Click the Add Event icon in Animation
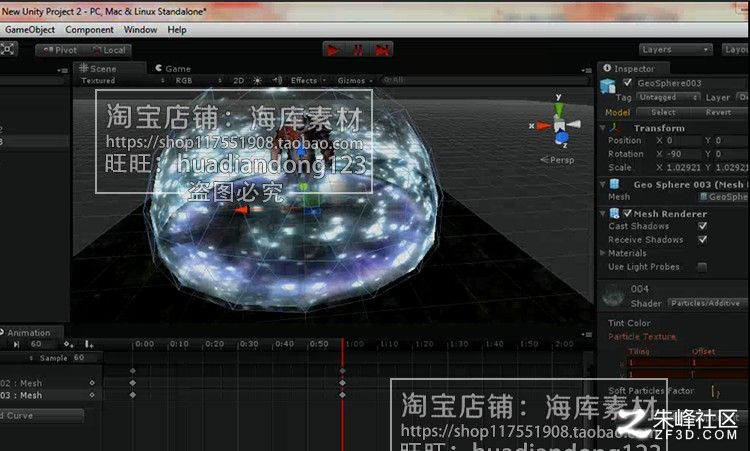The height and width of the screenshot is (451, 750). coord(89,344)
